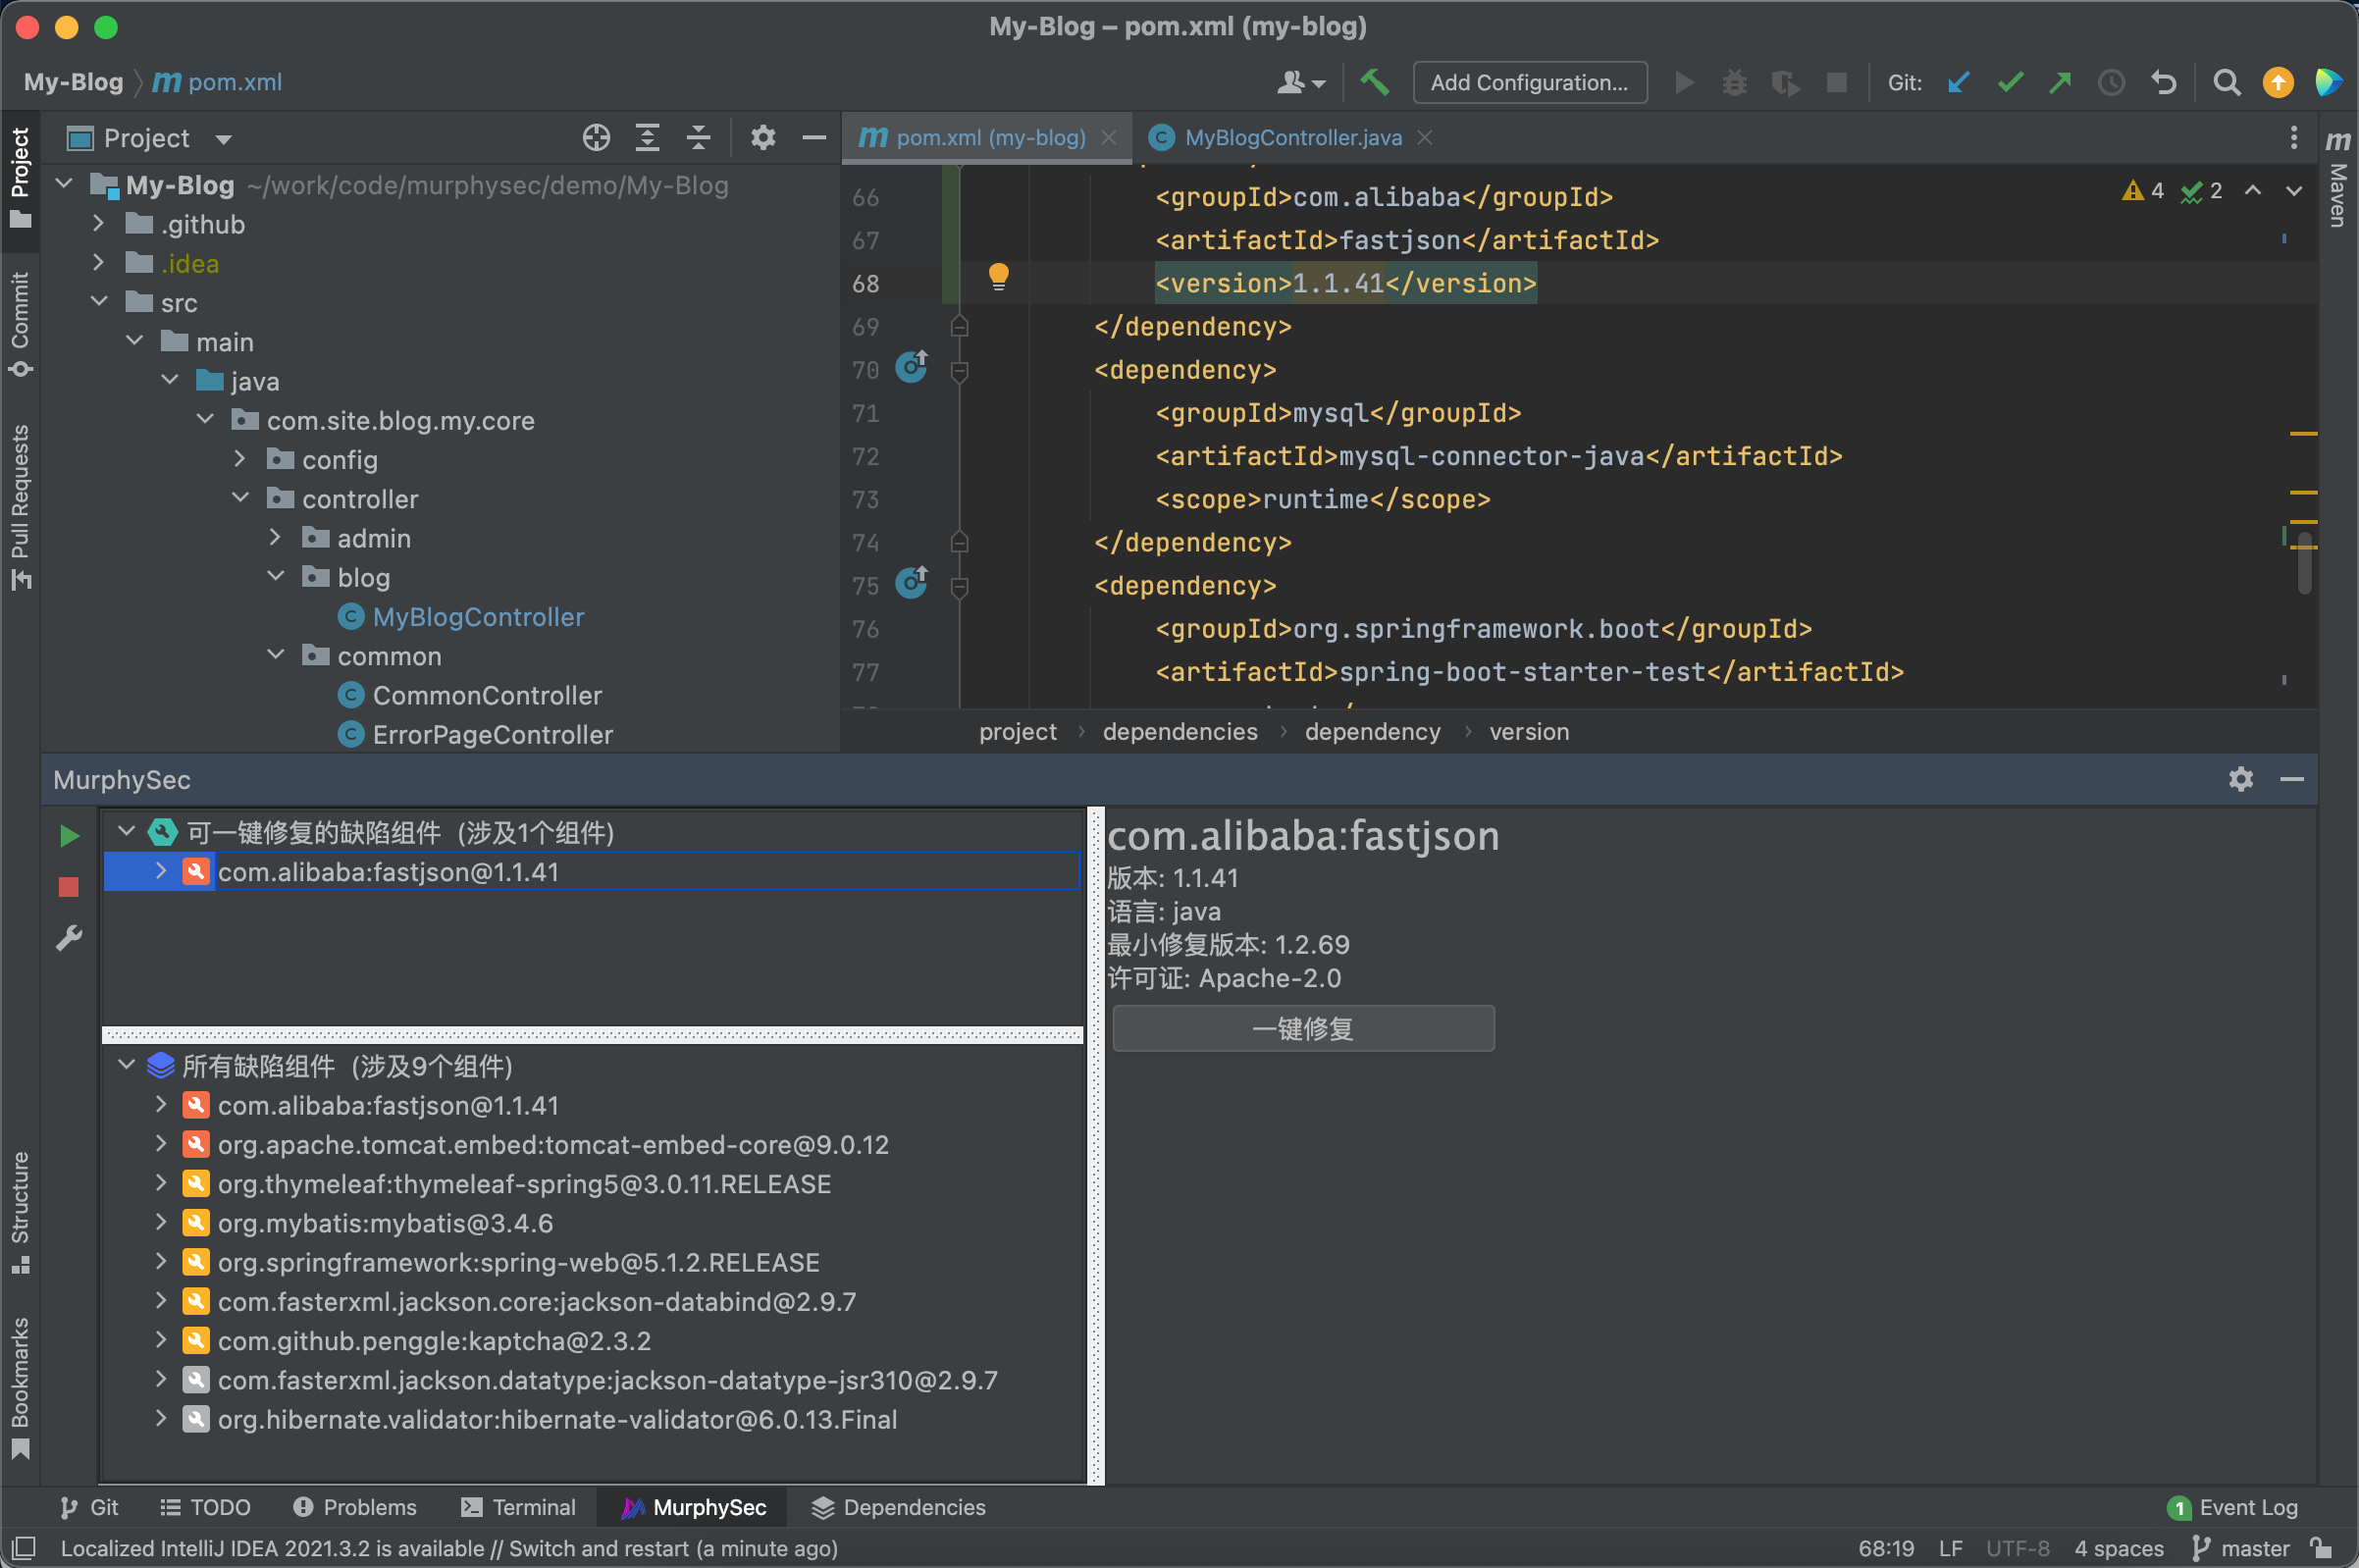The height and width of the screenshot is (1568, 2359).
Task: Click the Git push green arrow icon
Action: 2060,82
